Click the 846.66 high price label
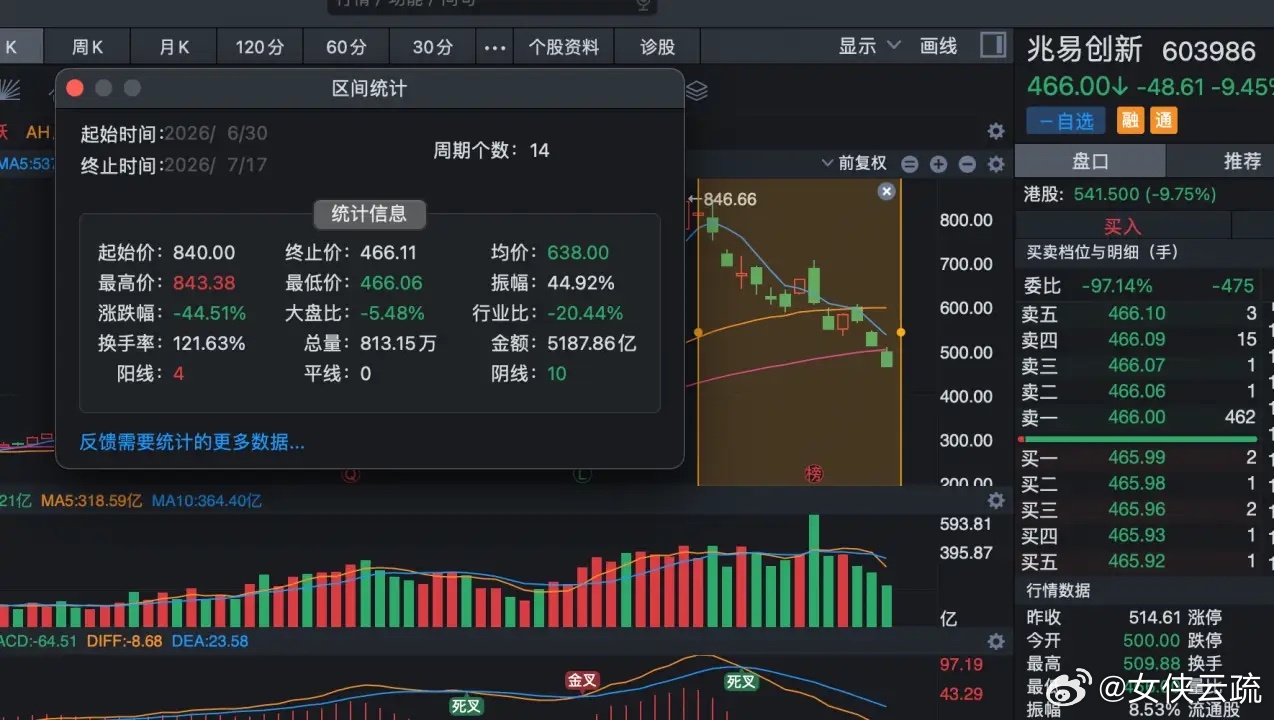Screen dimensions: 1274x720 (730, 199)
